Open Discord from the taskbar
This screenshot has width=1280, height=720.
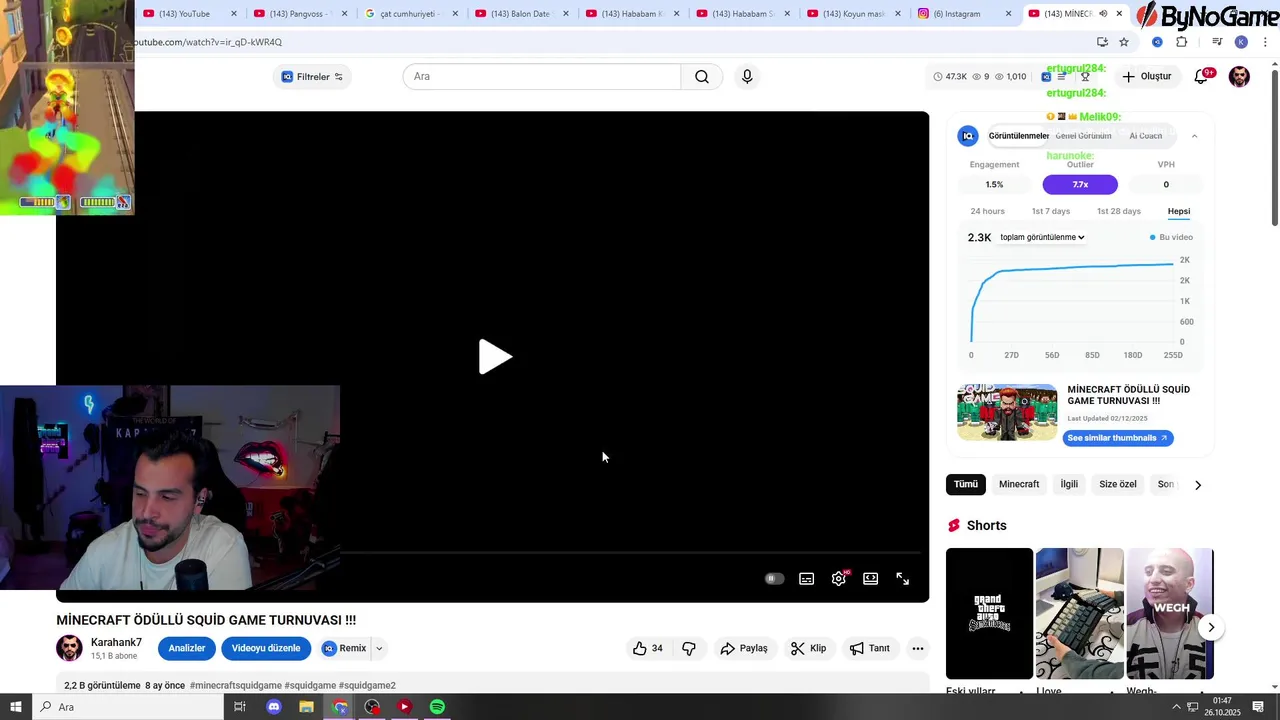coord(274,707)
